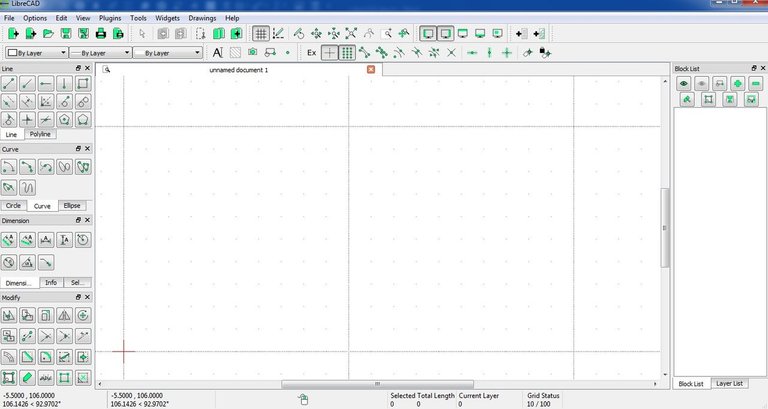Float the Curve panel
The height and width of the screenshot is (409, 768).
(78, 148)
